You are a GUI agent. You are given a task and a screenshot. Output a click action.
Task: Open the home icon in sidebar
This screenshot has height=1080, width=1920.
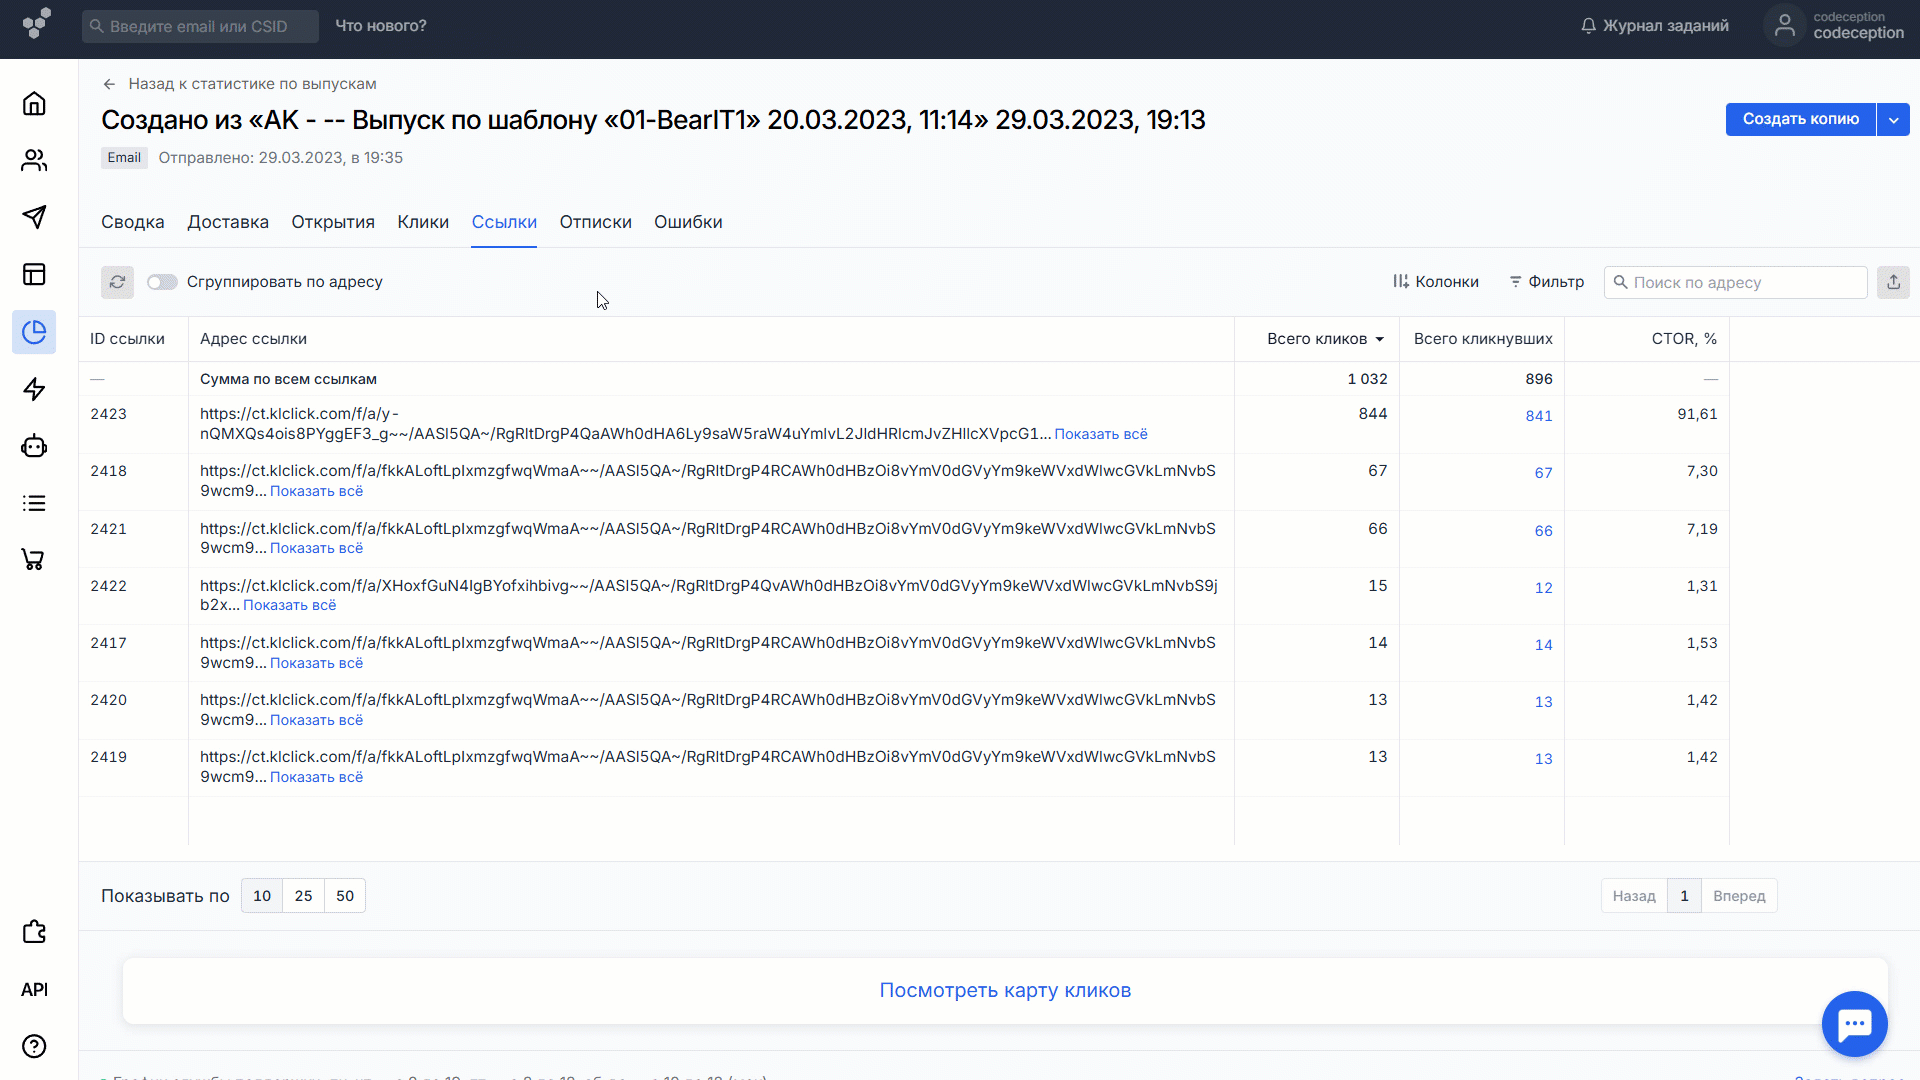[34, 104]
